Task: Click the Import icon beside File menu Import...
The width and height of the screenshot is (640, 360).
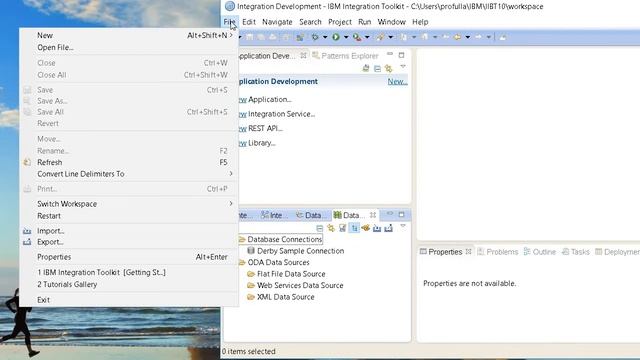Action: tap(27, 231)
